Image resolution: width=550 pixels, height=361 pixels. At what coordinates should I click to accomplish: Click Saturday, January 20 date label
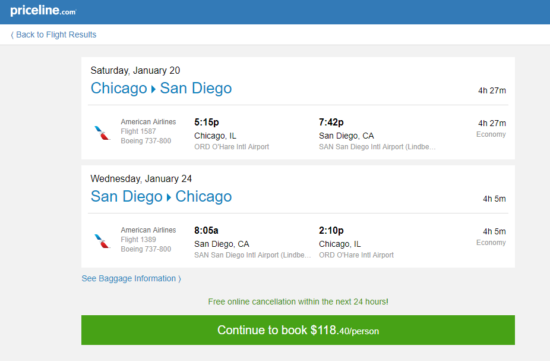click(135, 71)
